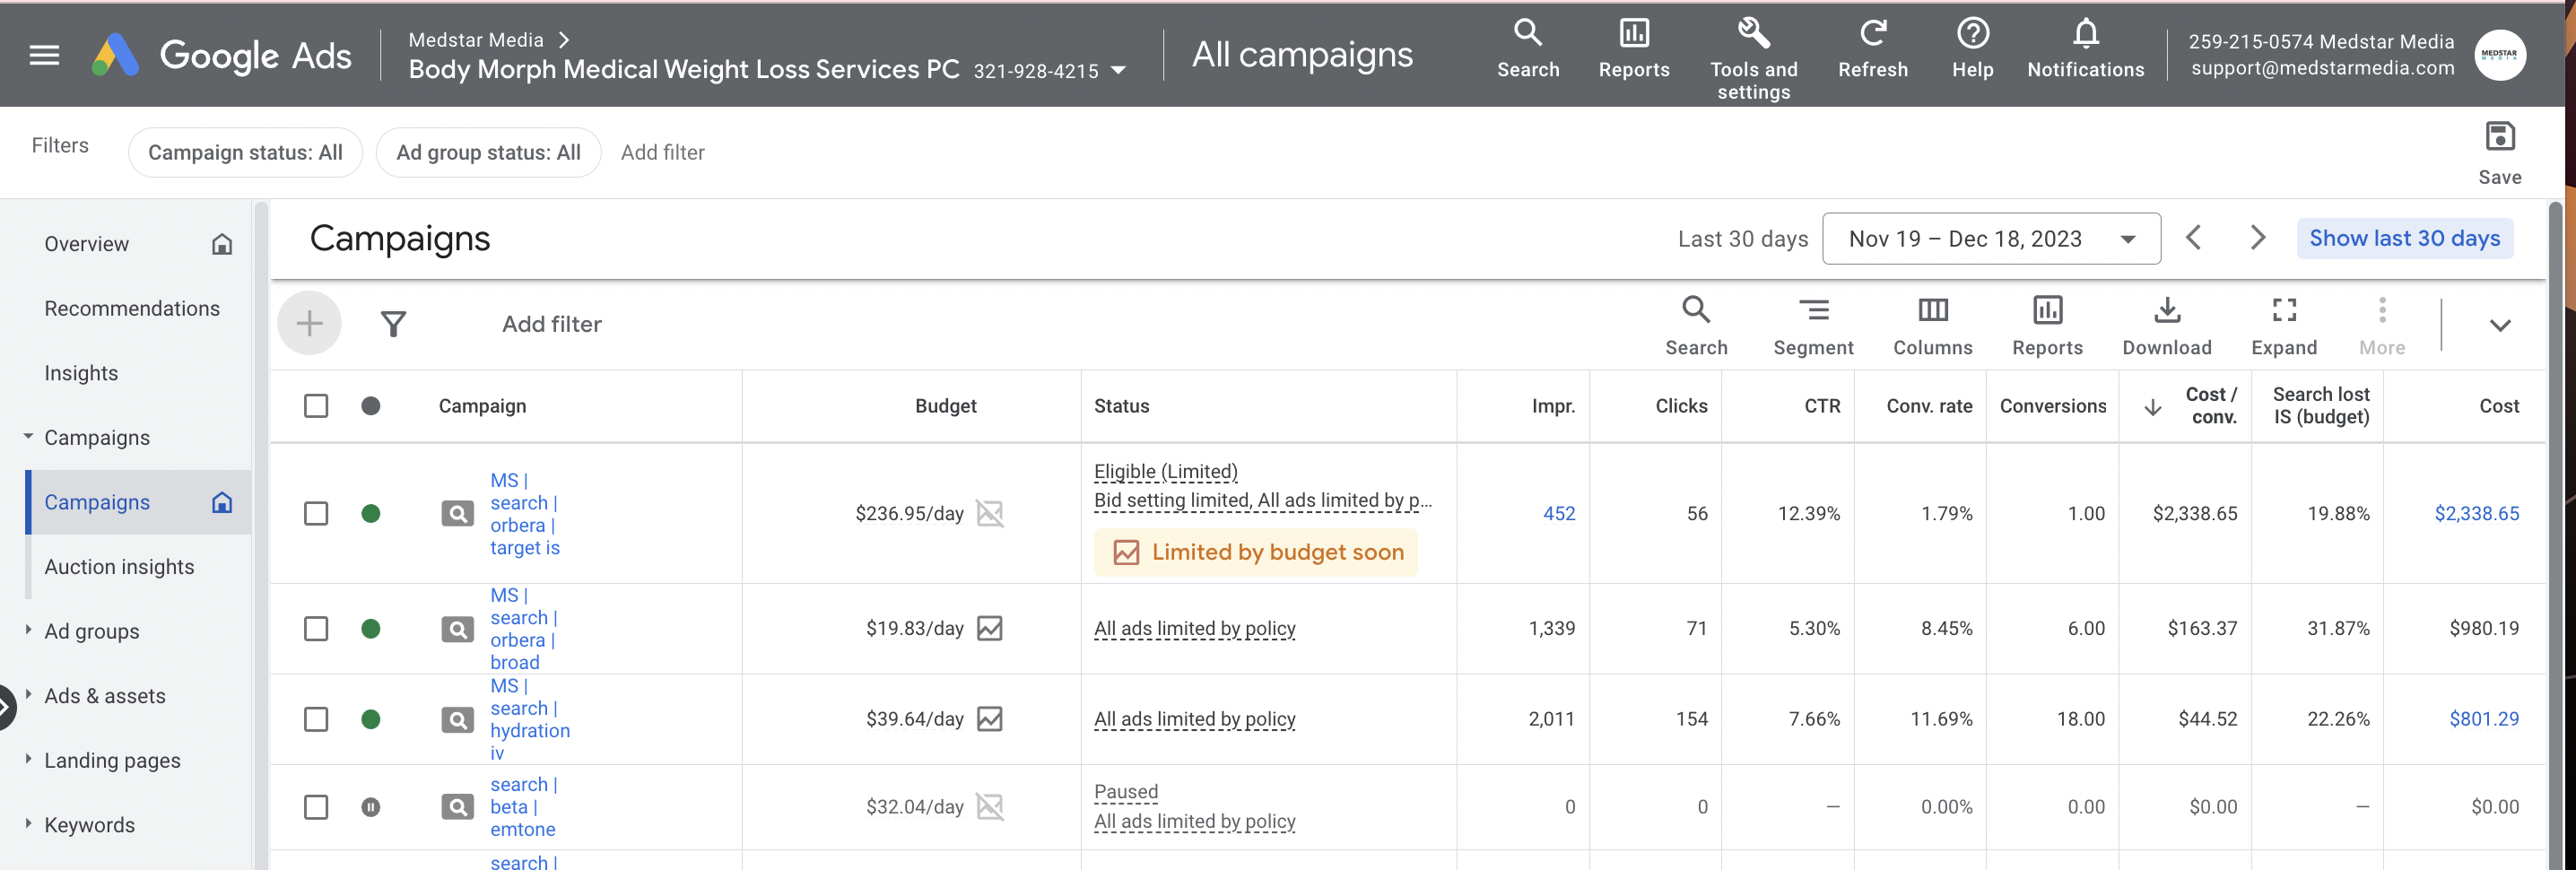
Task: Open Tools and settings wrench icon
Action: point(1753,34)
